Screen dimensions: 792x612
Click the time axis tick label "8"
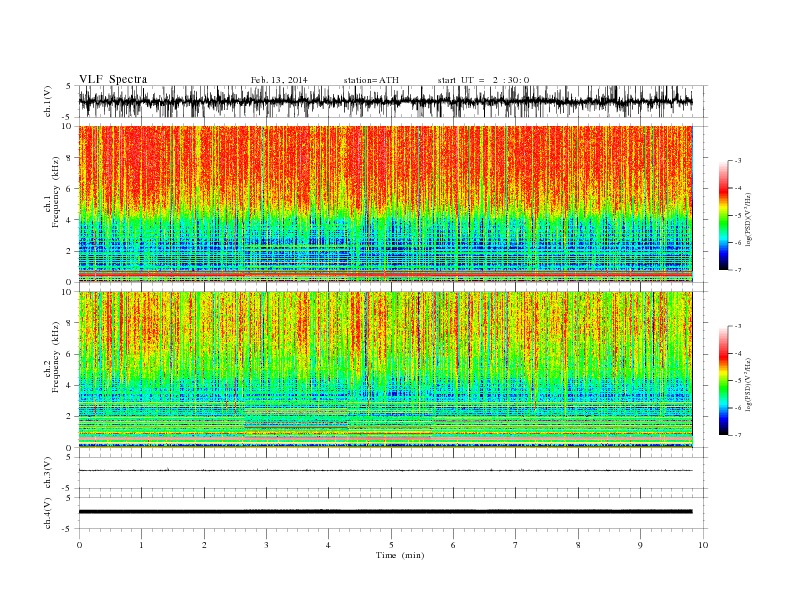click(578, 545)
